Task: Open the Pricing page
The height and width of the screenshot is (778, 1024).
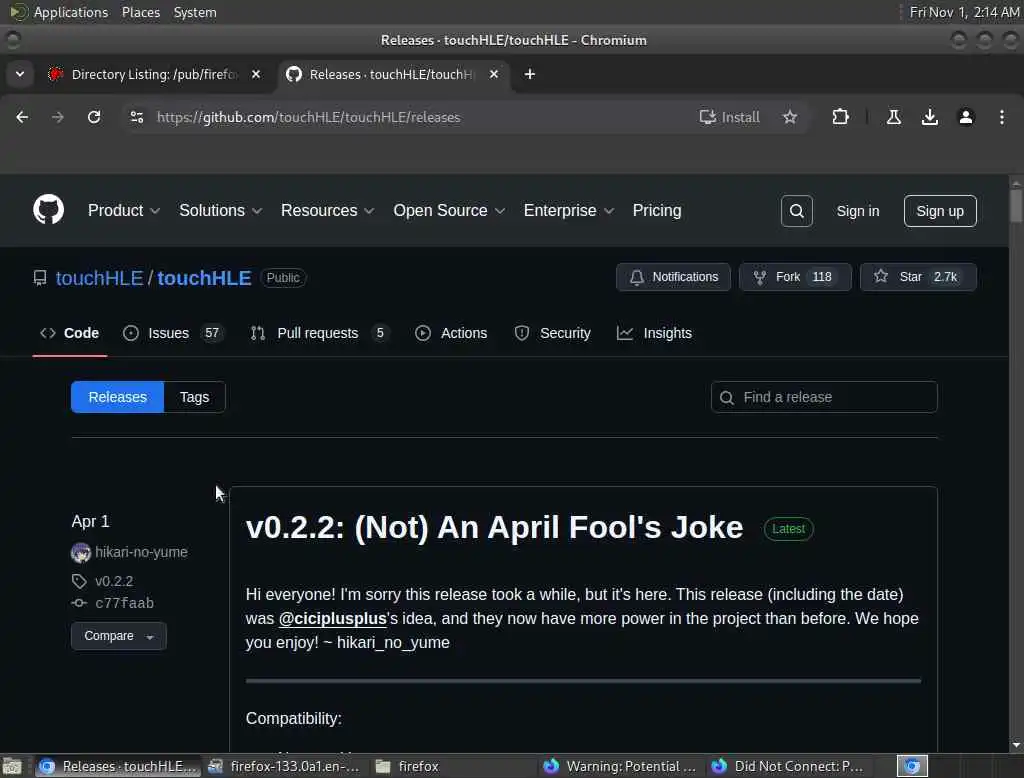Action: [x=656, y=210]
